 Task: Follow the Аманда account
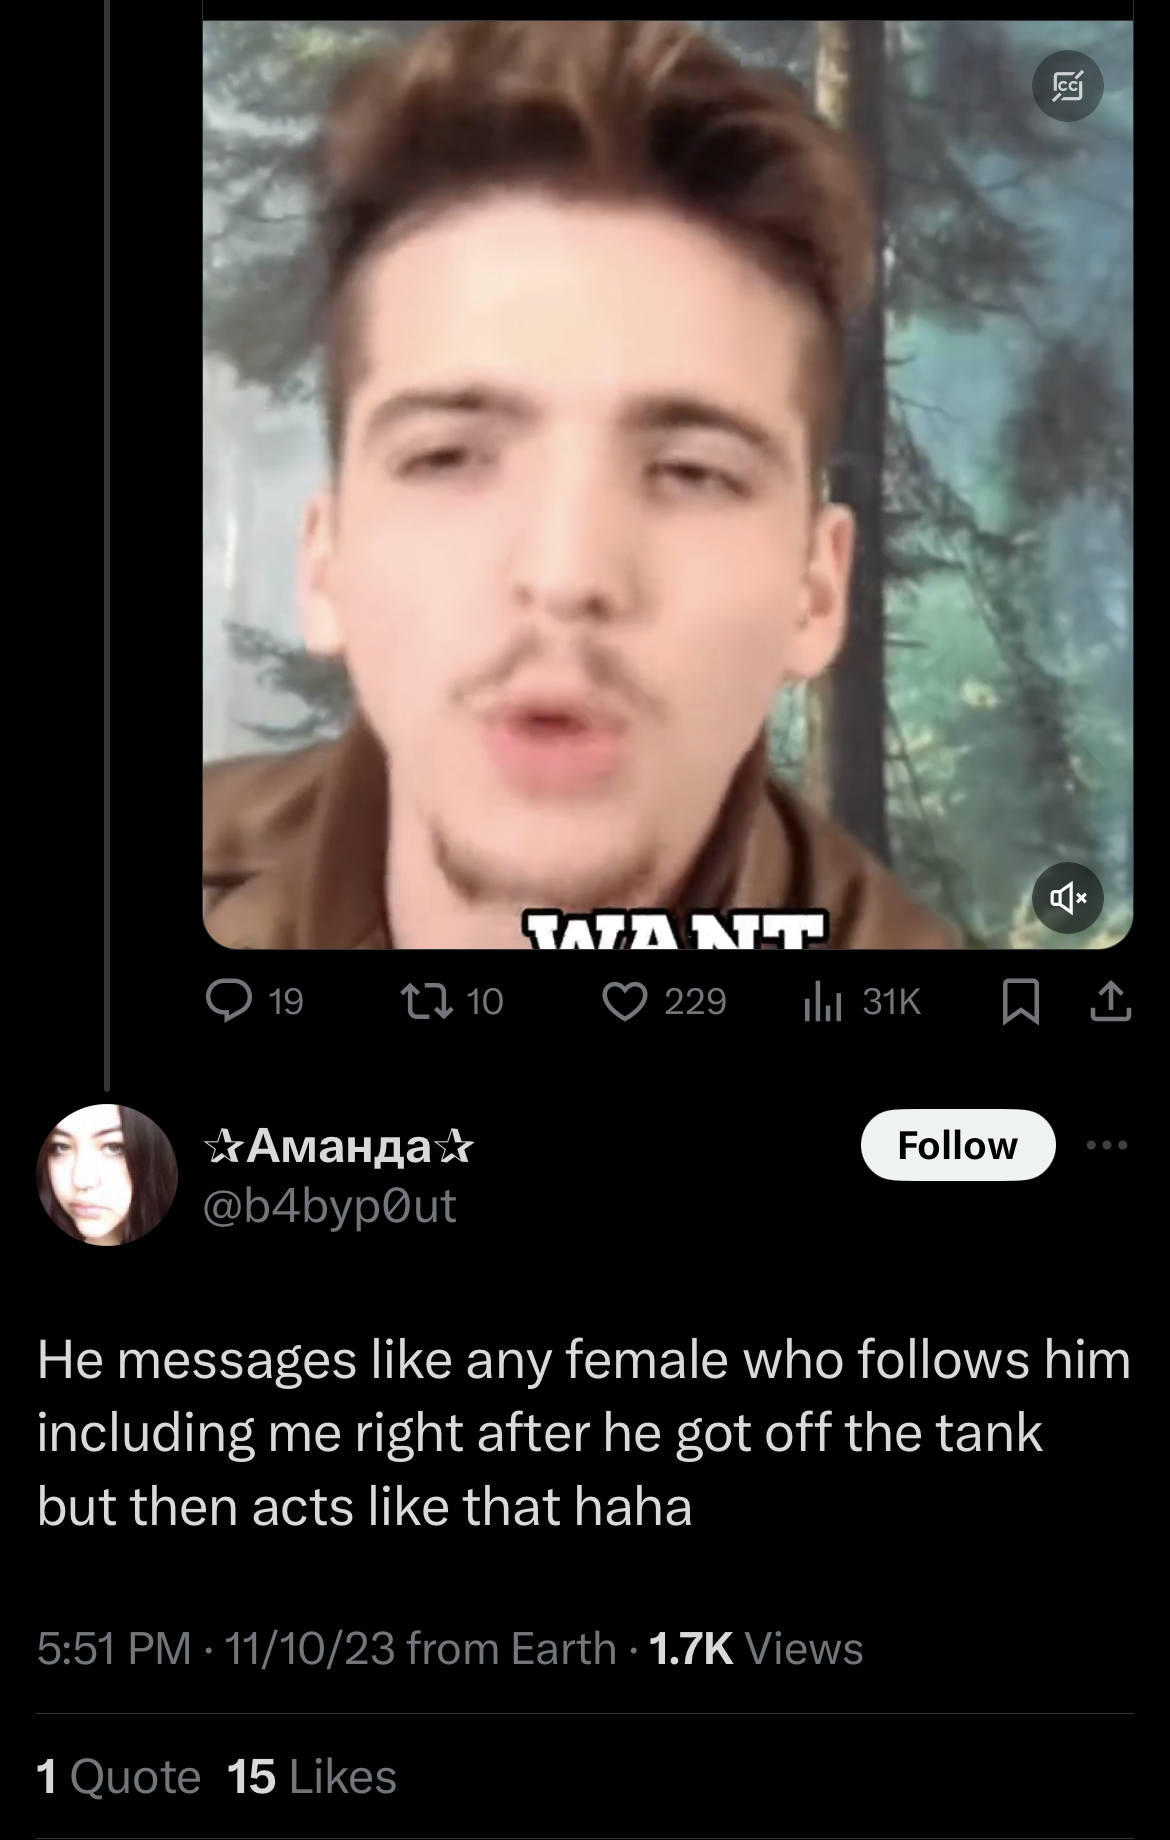958,1145
